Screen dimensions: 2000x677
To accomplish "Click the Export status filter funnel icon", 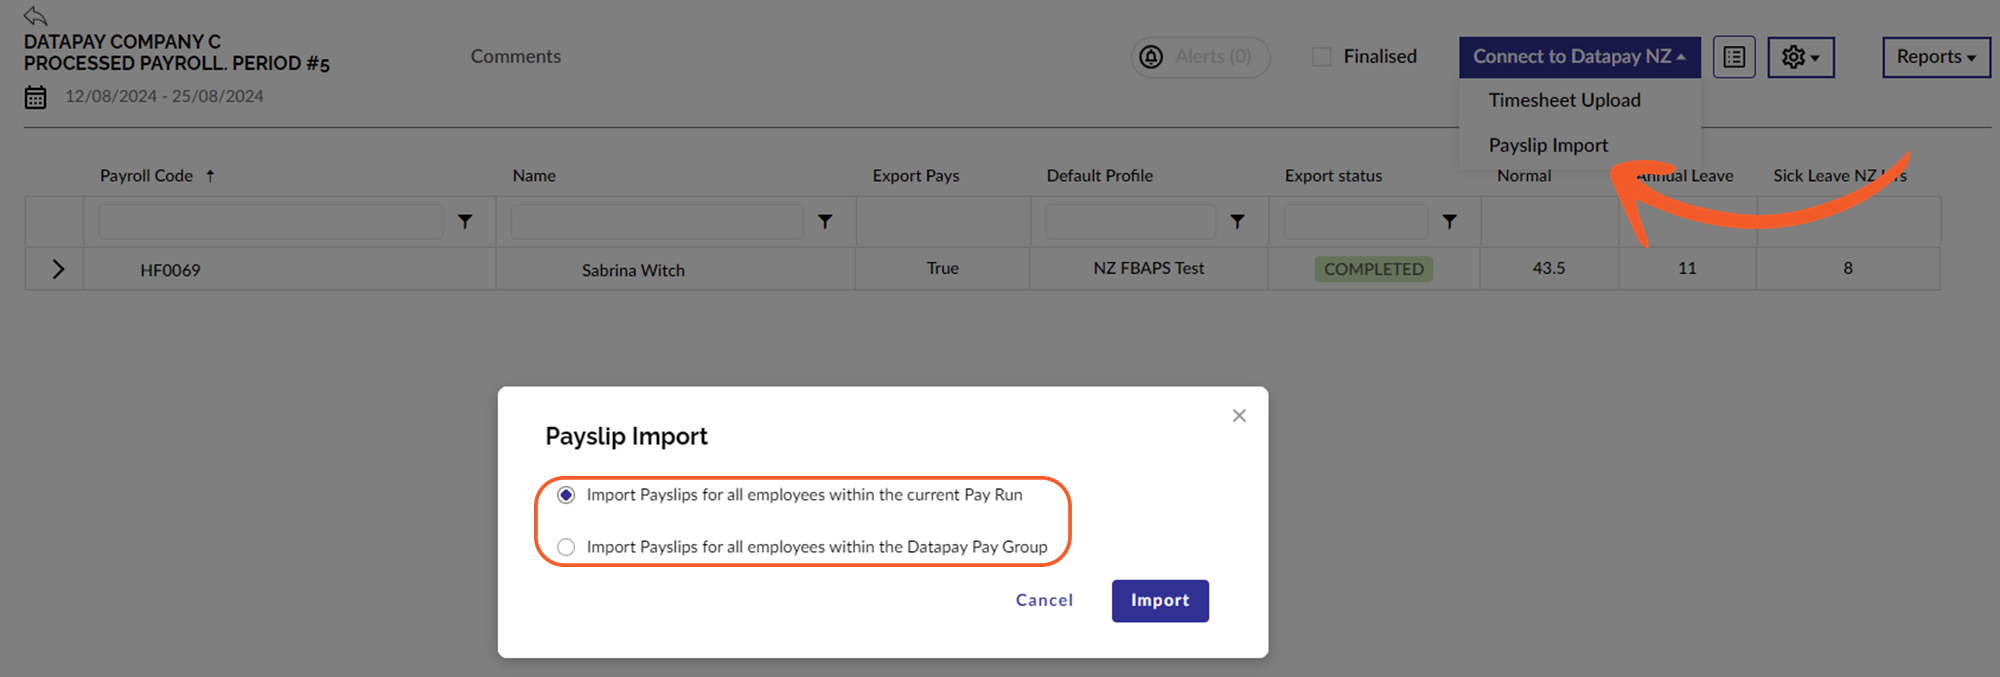I will click(x=1449, y=222).
